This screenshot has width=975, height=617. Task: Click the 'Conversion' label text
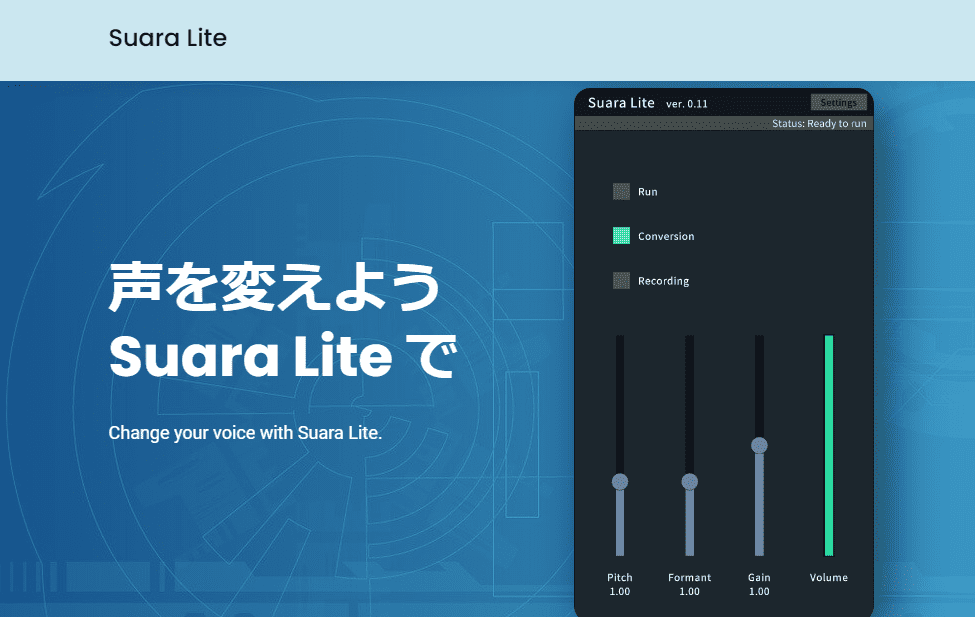click(666, 236)
